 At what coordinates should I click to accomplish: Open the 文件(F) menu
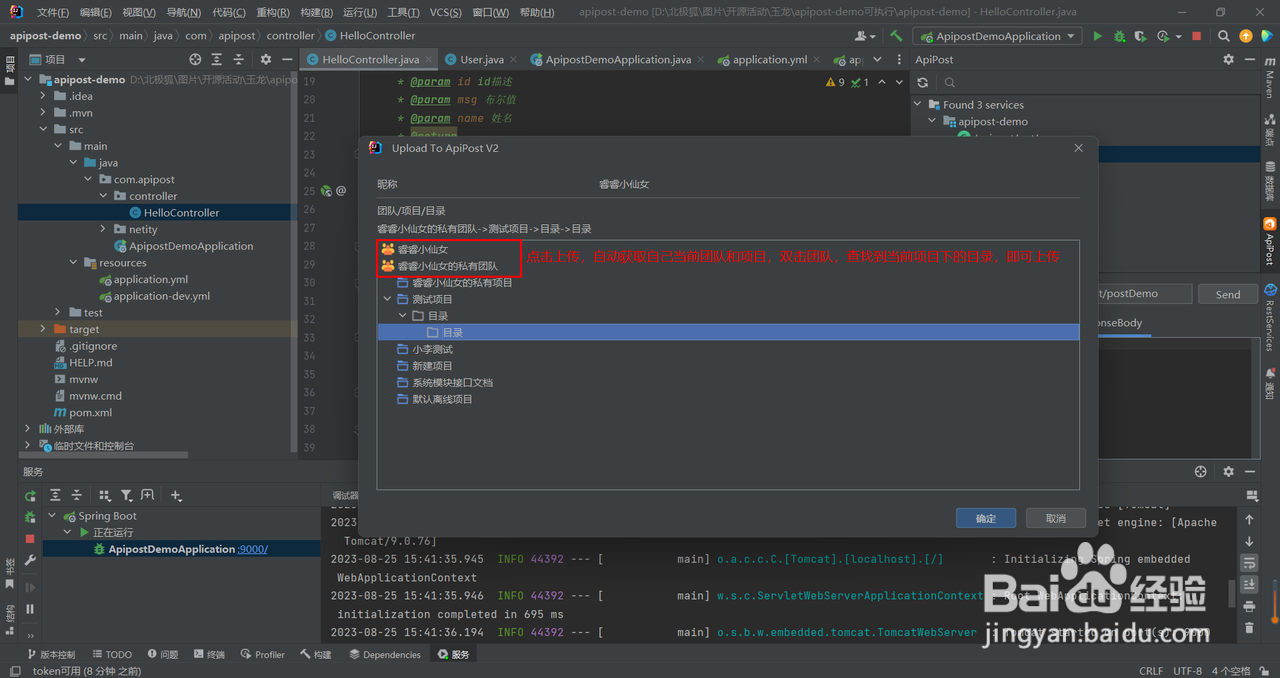click(53, 12)
